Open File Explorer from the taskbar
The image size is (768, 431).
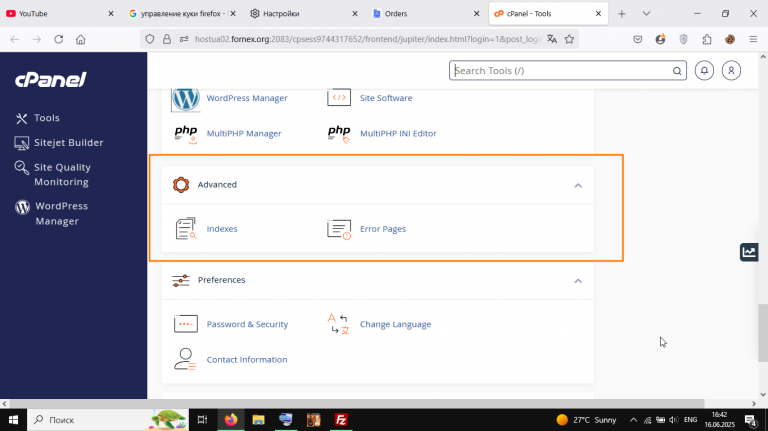(259, 420)
